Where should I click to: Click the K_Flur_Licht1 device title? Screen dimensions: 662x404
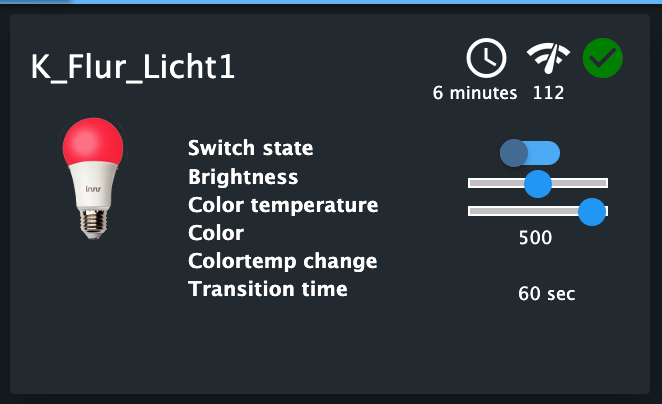(x=135, y=67)
